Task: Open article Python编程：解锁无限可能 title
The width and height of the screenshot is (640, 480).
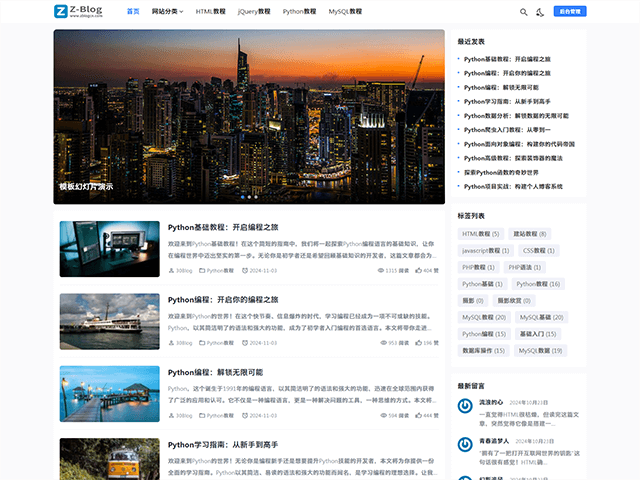Action: coord(215,372)
